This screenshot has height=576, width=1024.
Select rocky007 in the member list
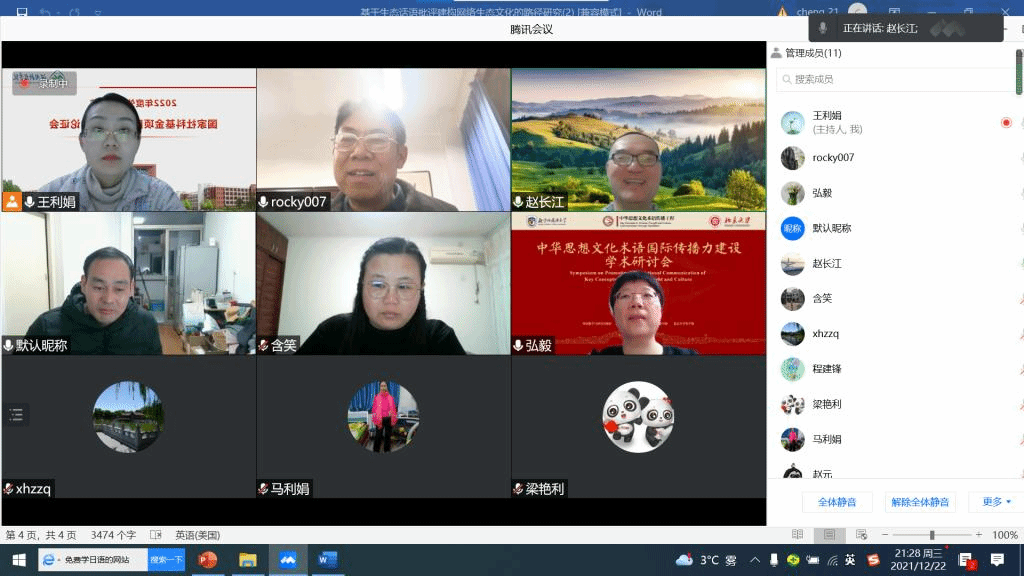coord(833,158)
